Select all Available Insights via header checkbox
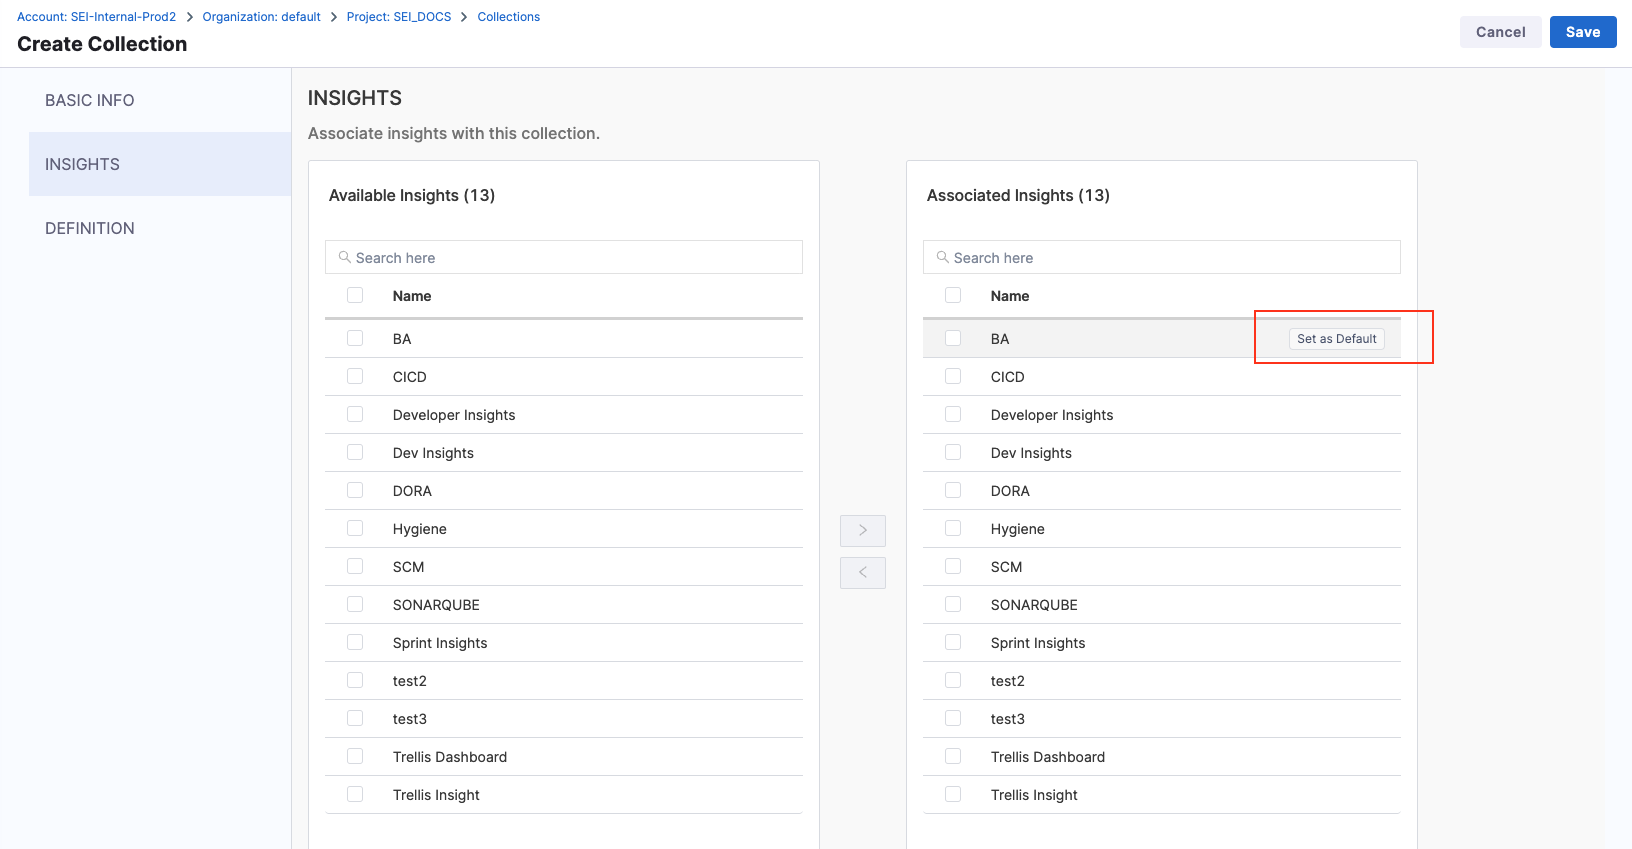Viewport: 1632px width, 849px height. pos(355,295)
